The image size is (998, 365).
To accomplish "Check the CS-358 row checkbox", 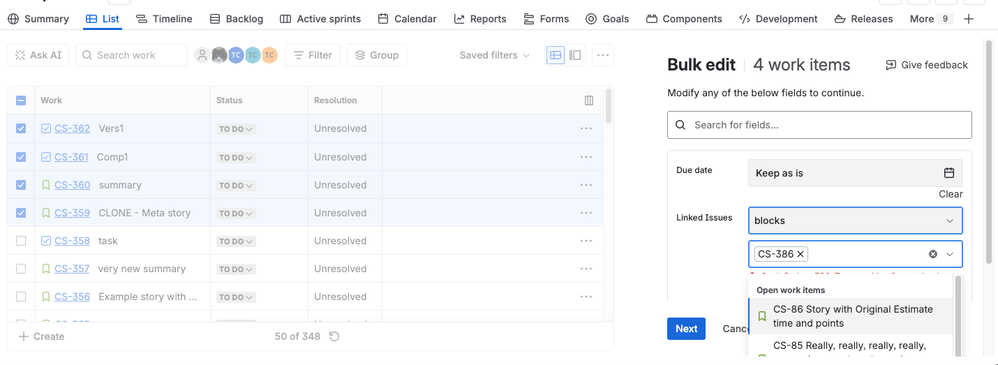I will click(21, 241).
